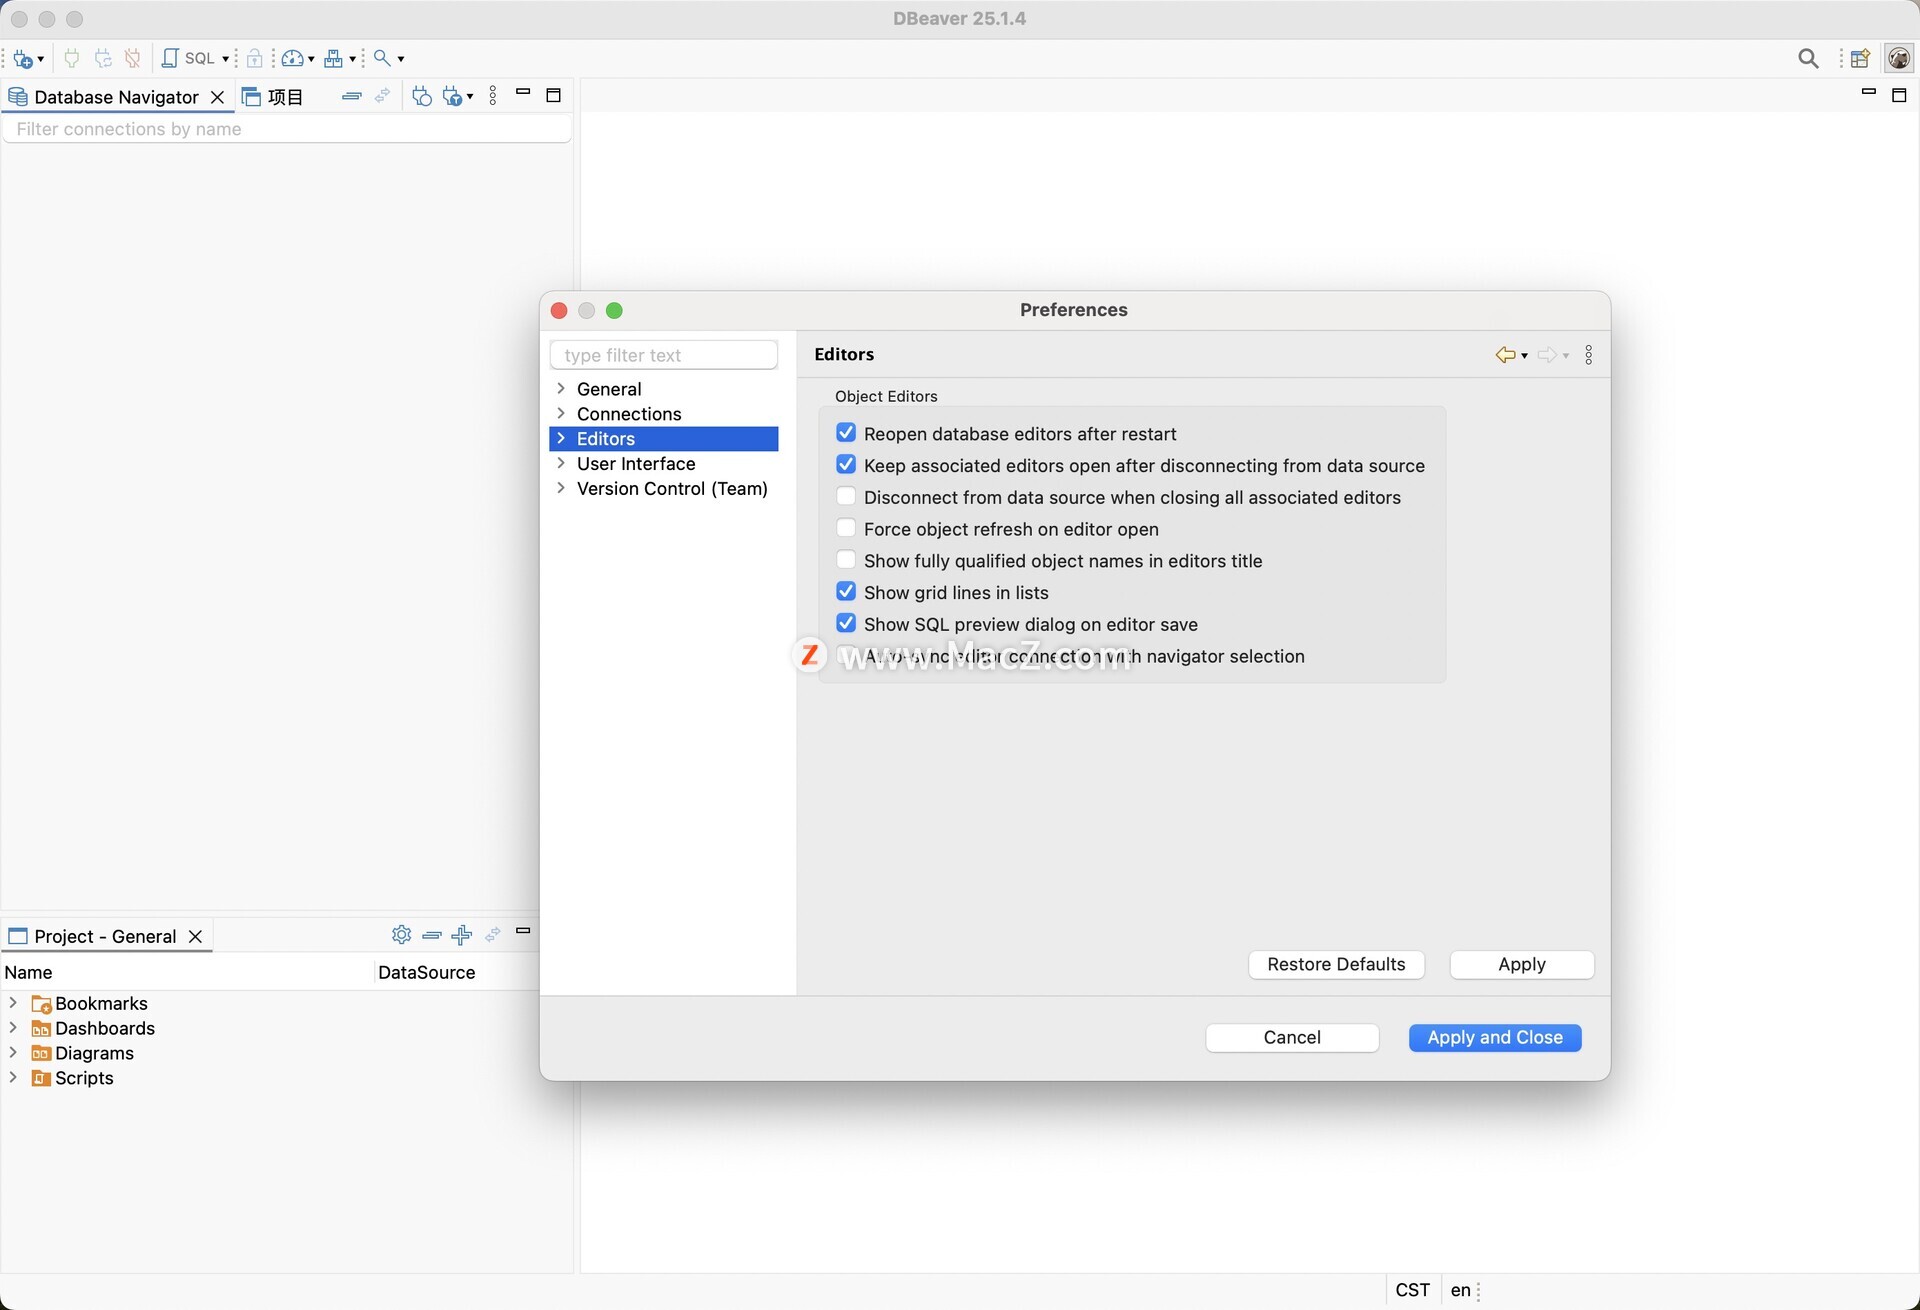Expand all with plus icon in Project panel

tap(461, 935)
